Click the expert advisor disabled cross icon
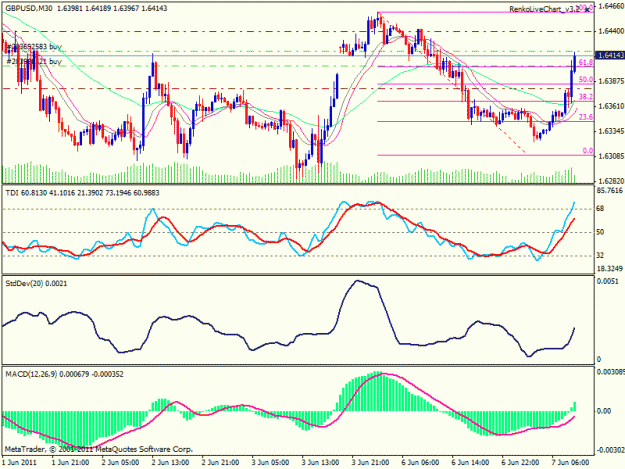625x469 pixels. point(587,10)
